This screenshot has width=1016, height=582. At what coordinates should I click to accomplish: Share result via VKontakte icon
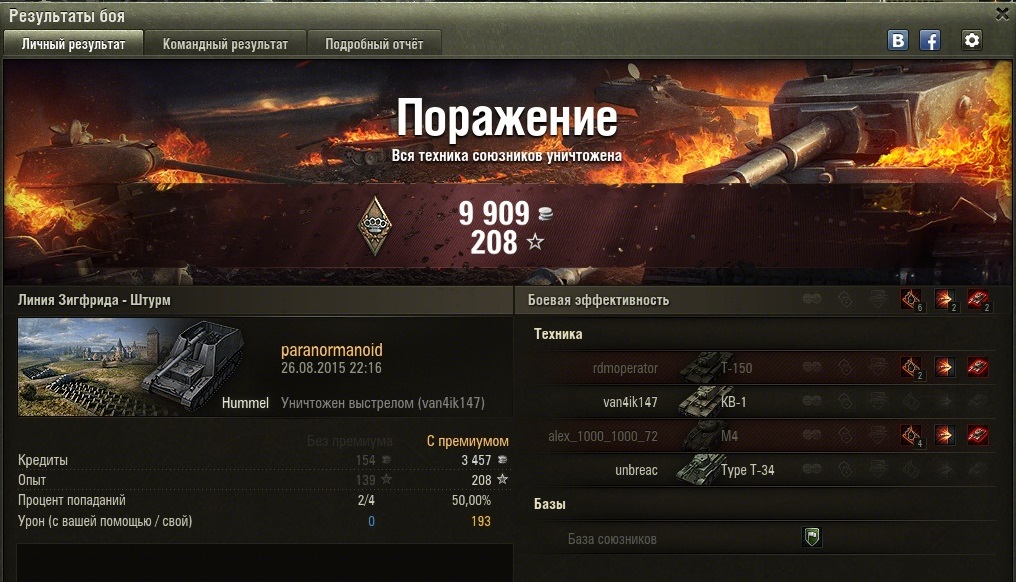coord(898,41)
